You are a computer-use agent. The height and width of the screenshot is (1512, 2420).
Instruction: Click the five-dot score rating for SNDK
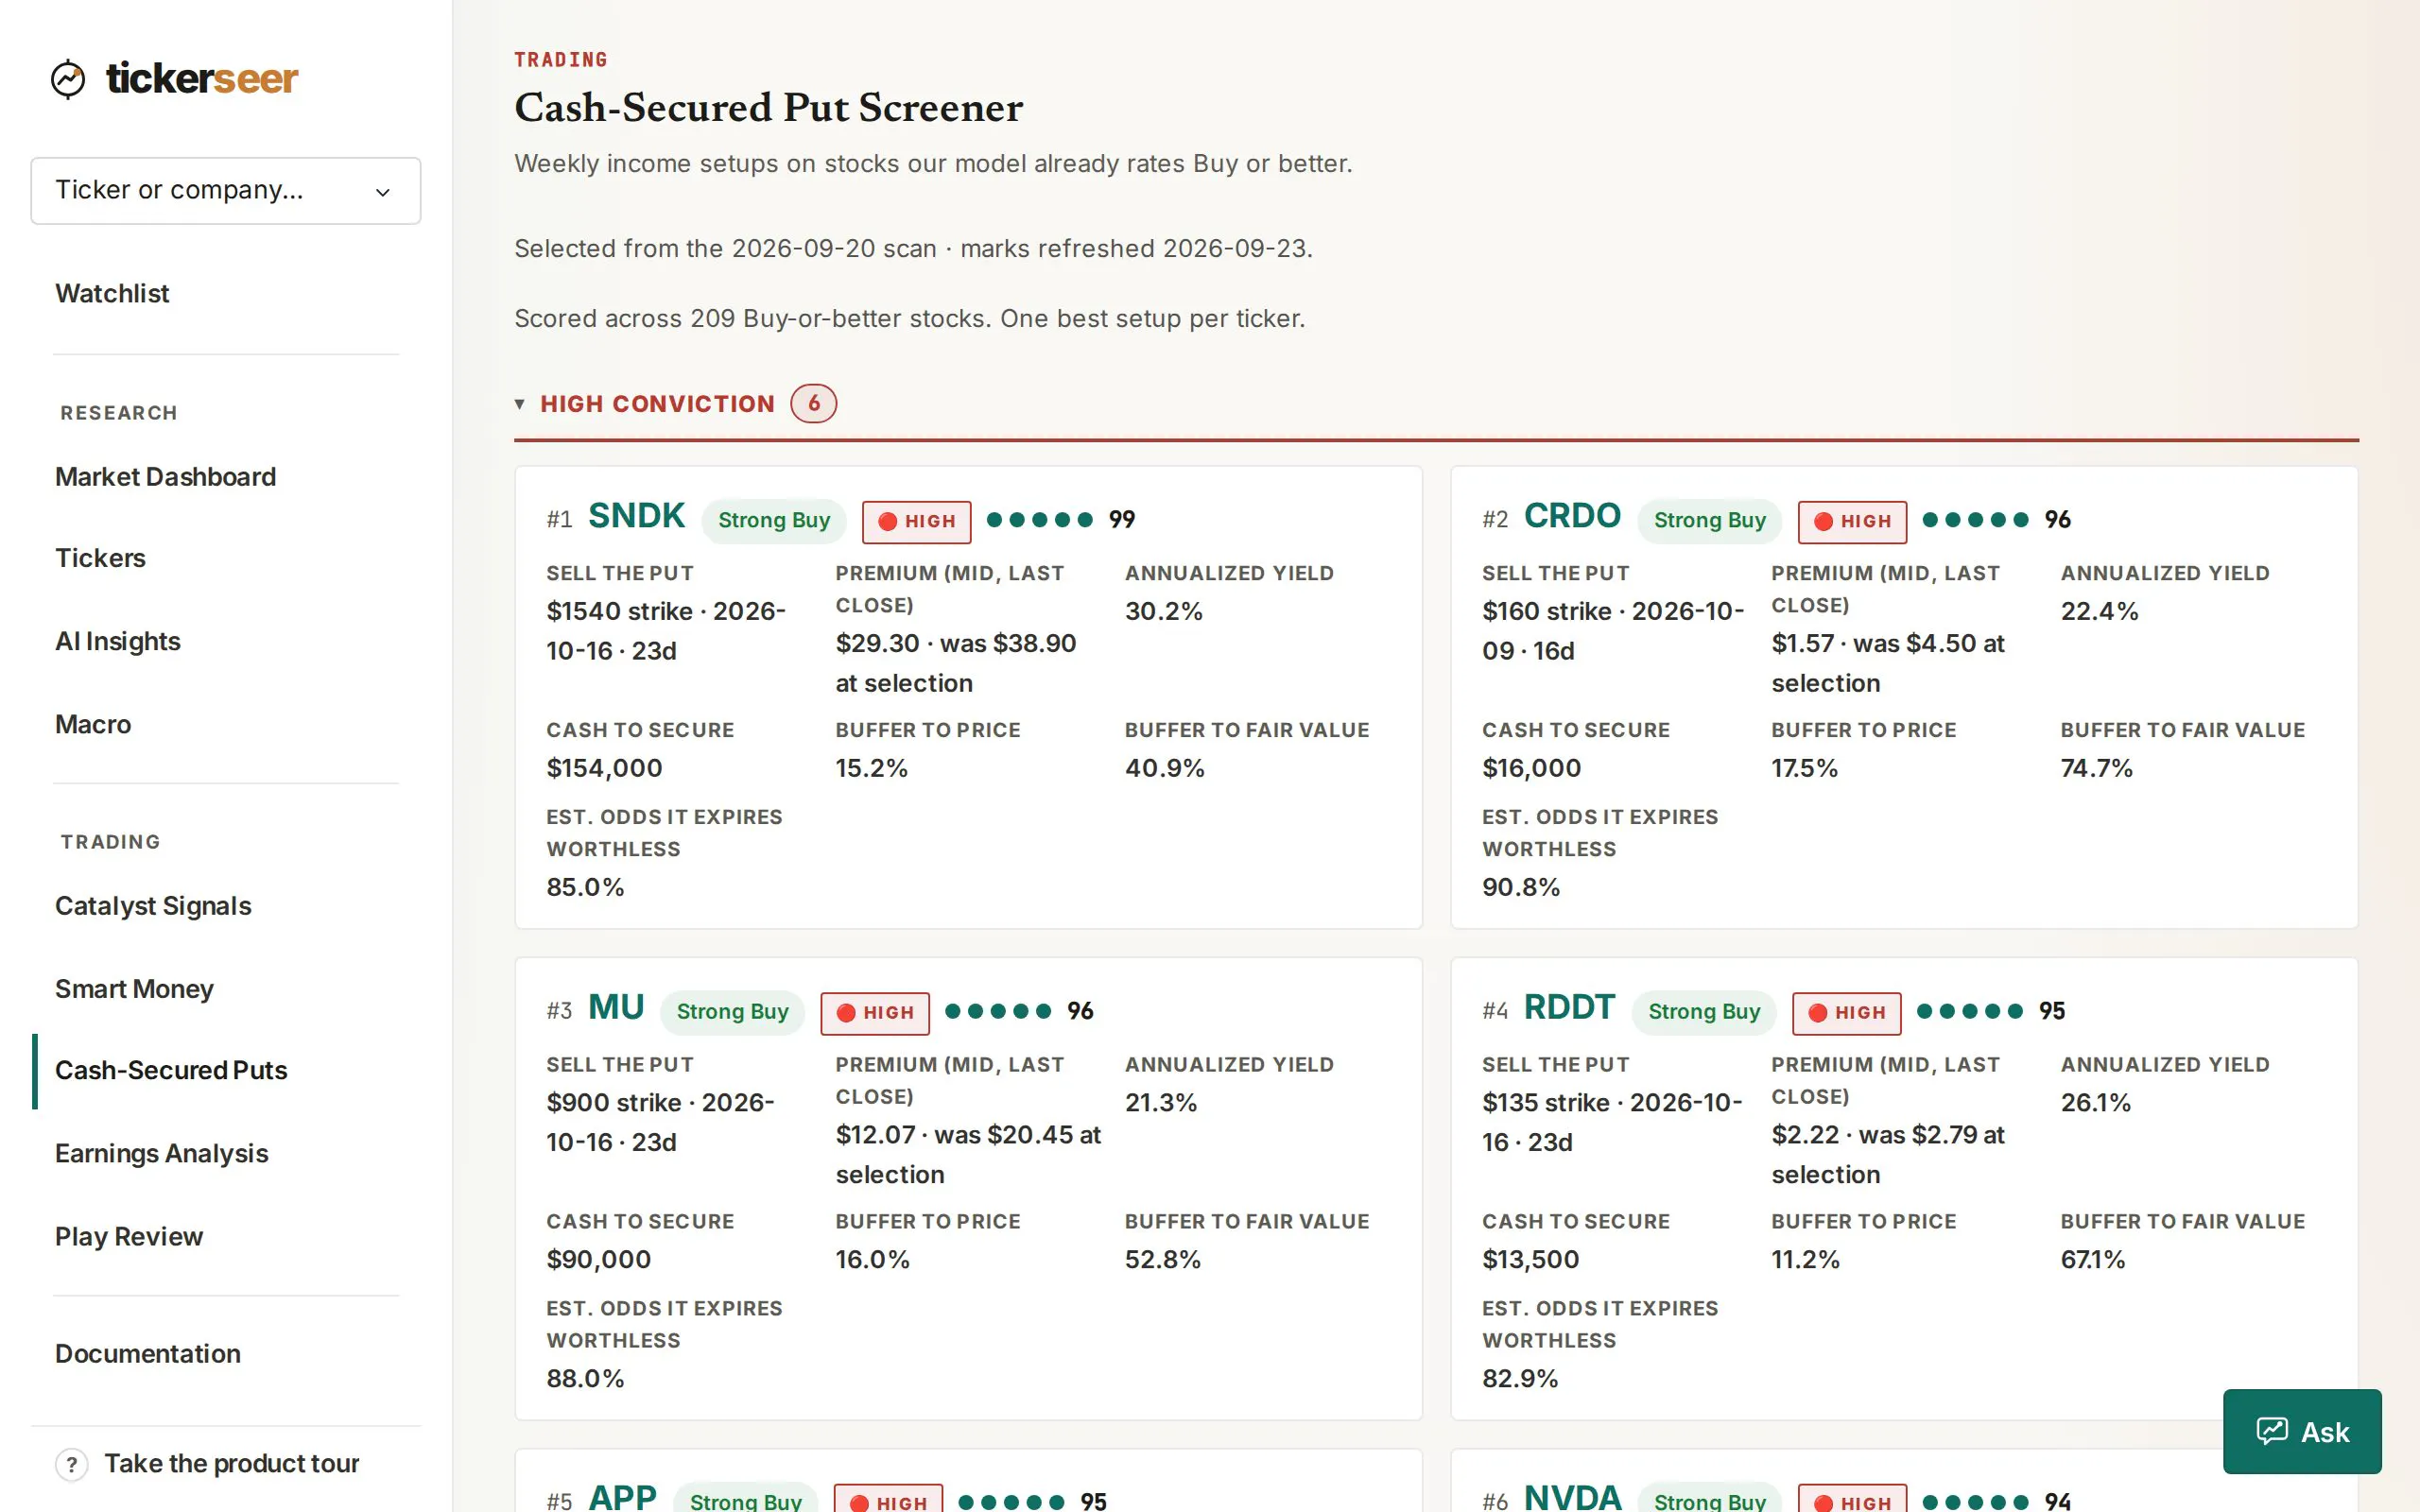click(1040, 520)
